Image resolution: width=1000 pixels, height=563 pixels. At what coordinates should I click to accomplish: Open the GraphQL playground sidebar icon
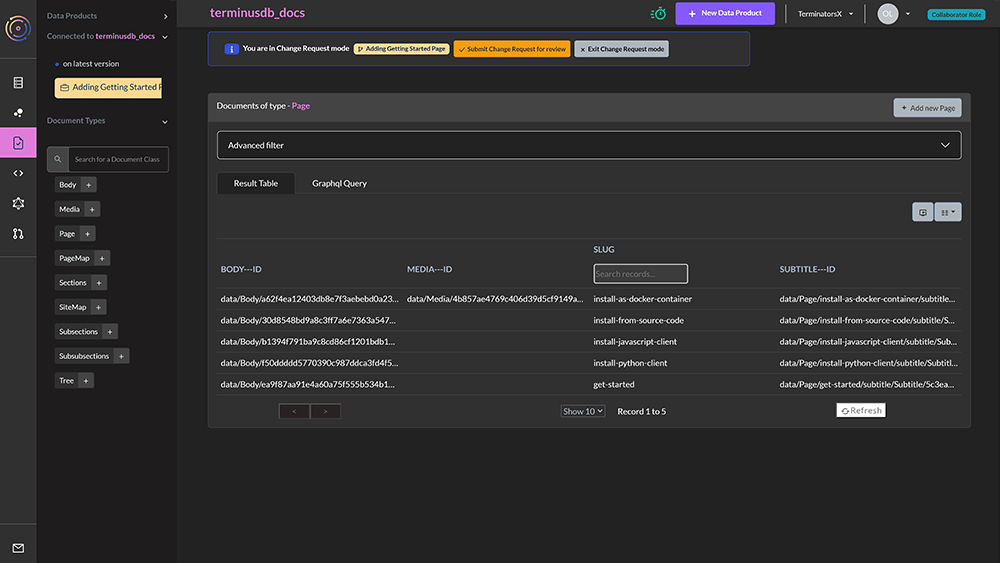coord(18,203)
